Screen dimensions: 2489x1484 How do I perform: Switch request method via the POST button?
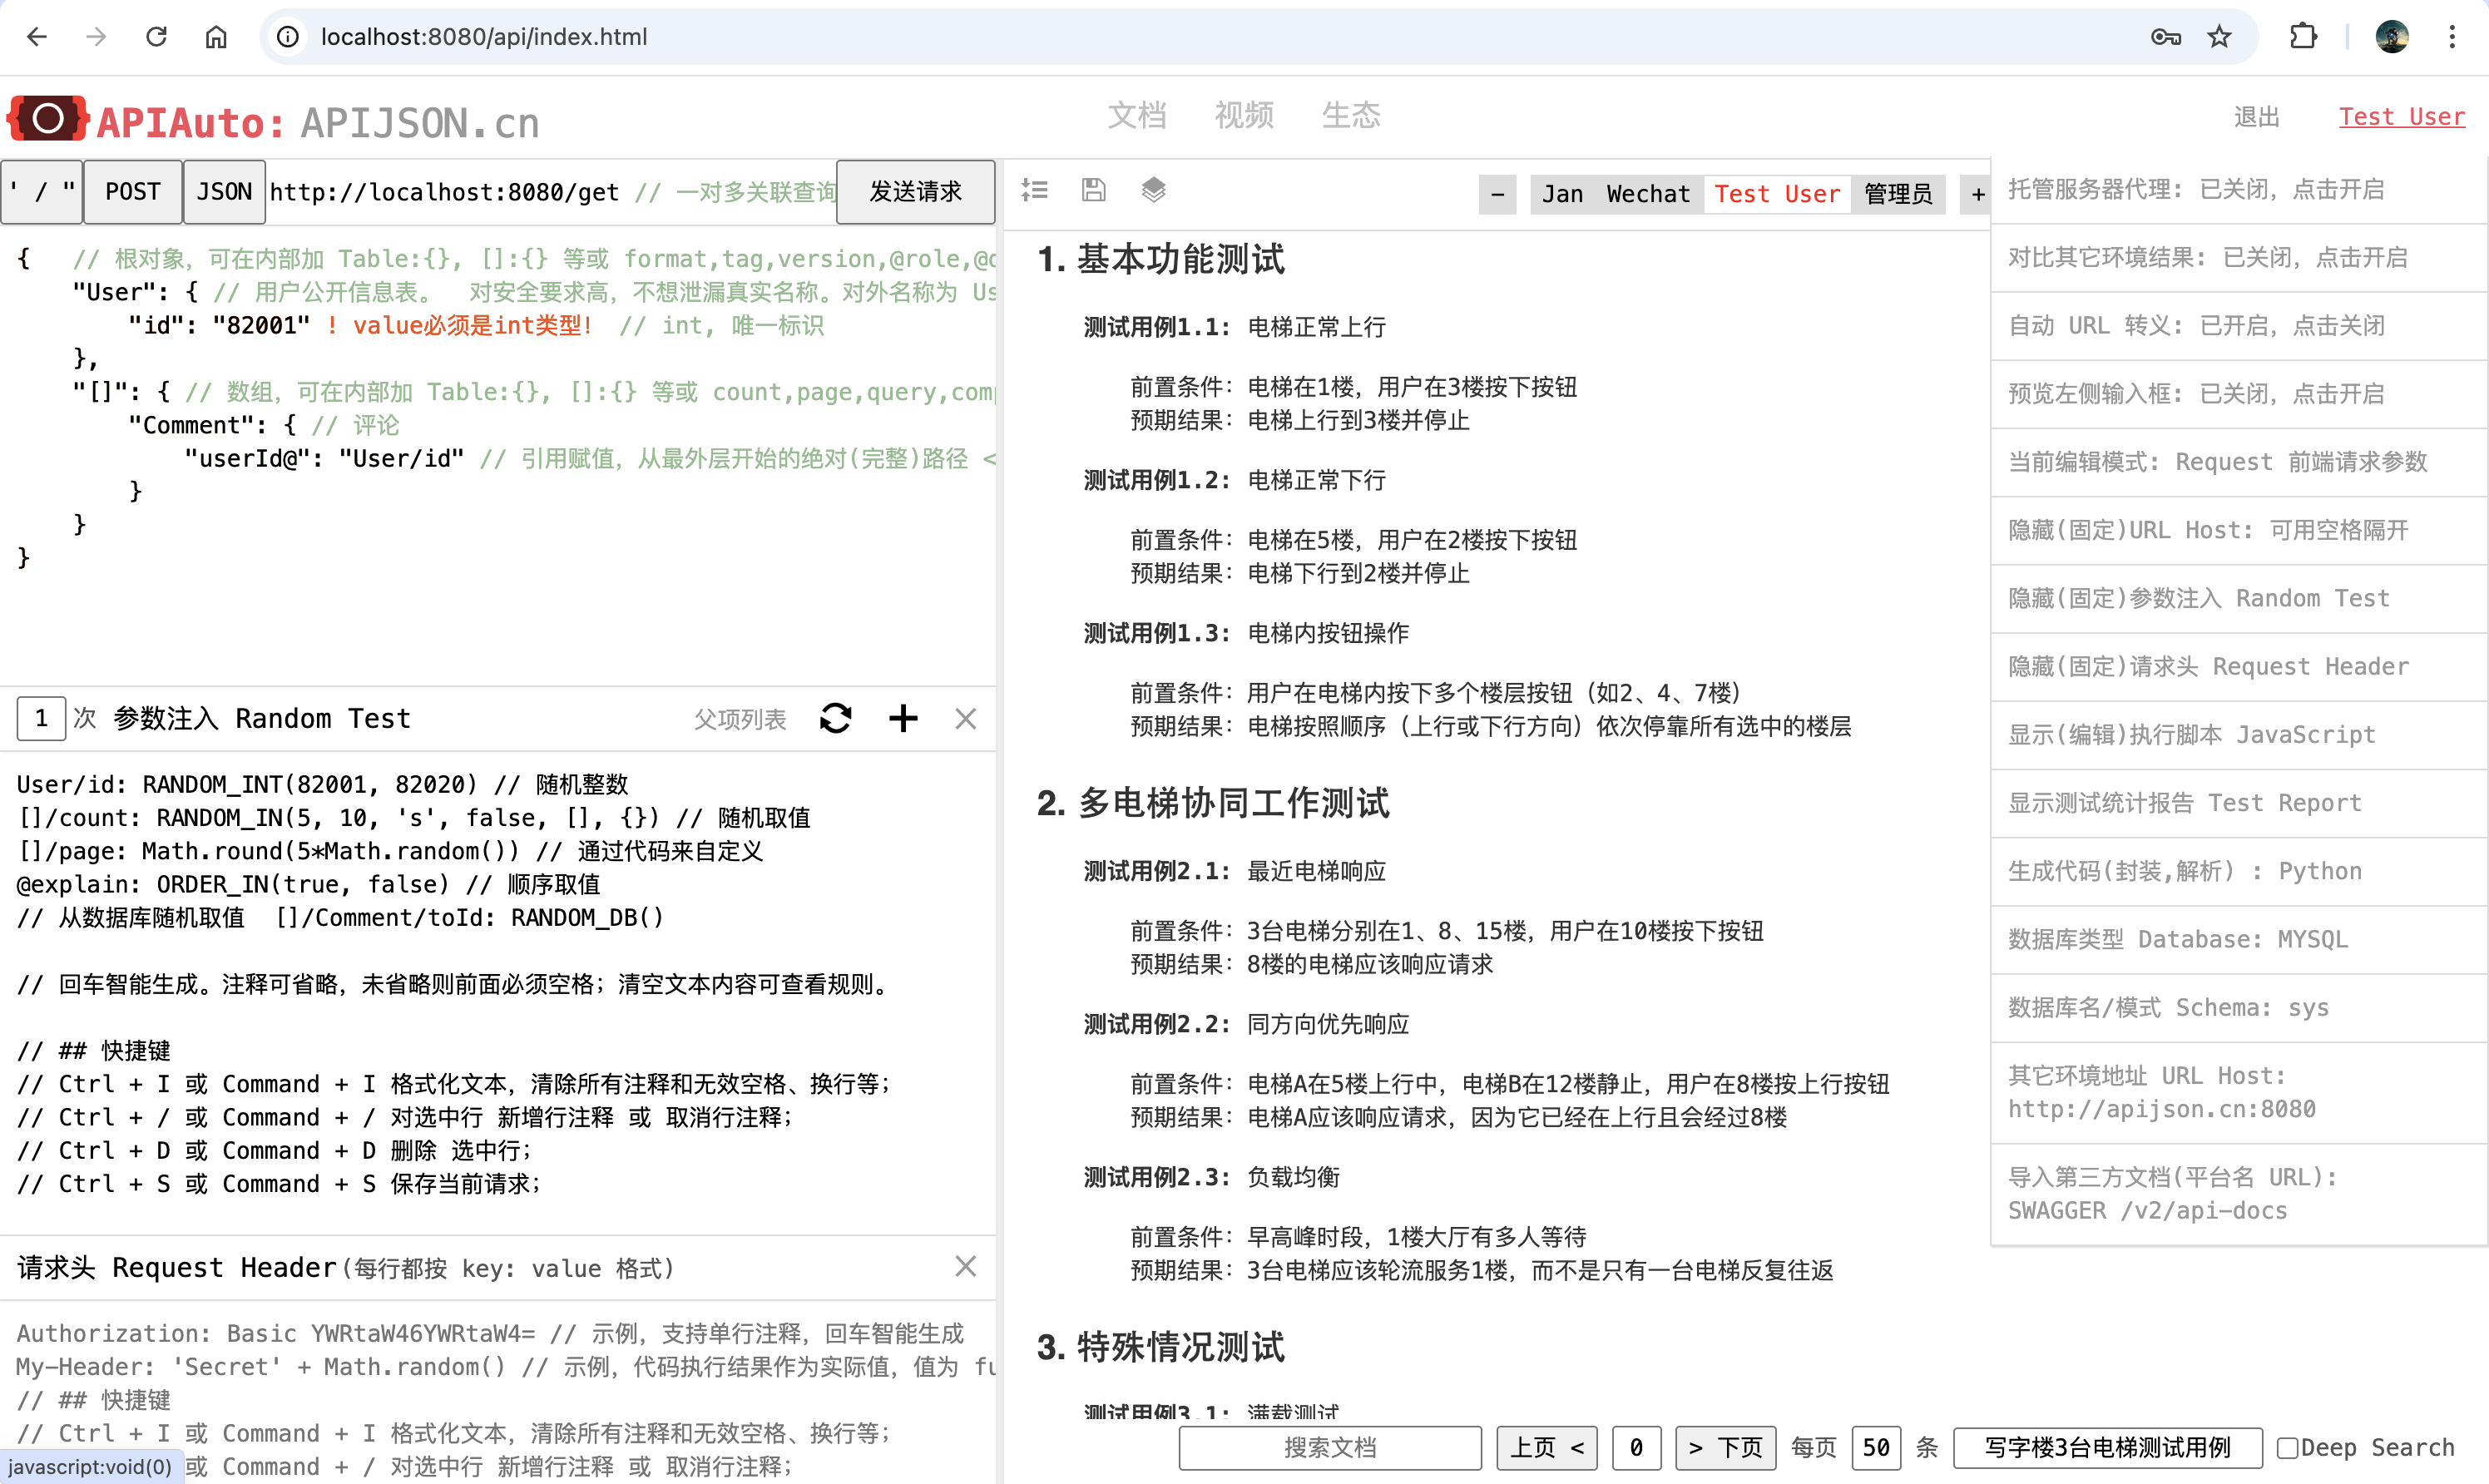click(132, 192)
